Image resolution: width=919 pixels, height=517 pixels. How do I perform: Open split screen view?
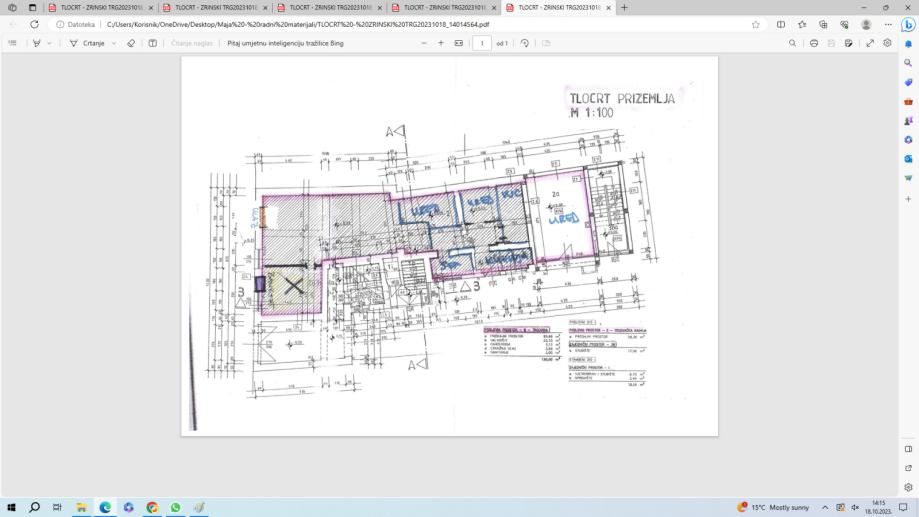[781, 25]
